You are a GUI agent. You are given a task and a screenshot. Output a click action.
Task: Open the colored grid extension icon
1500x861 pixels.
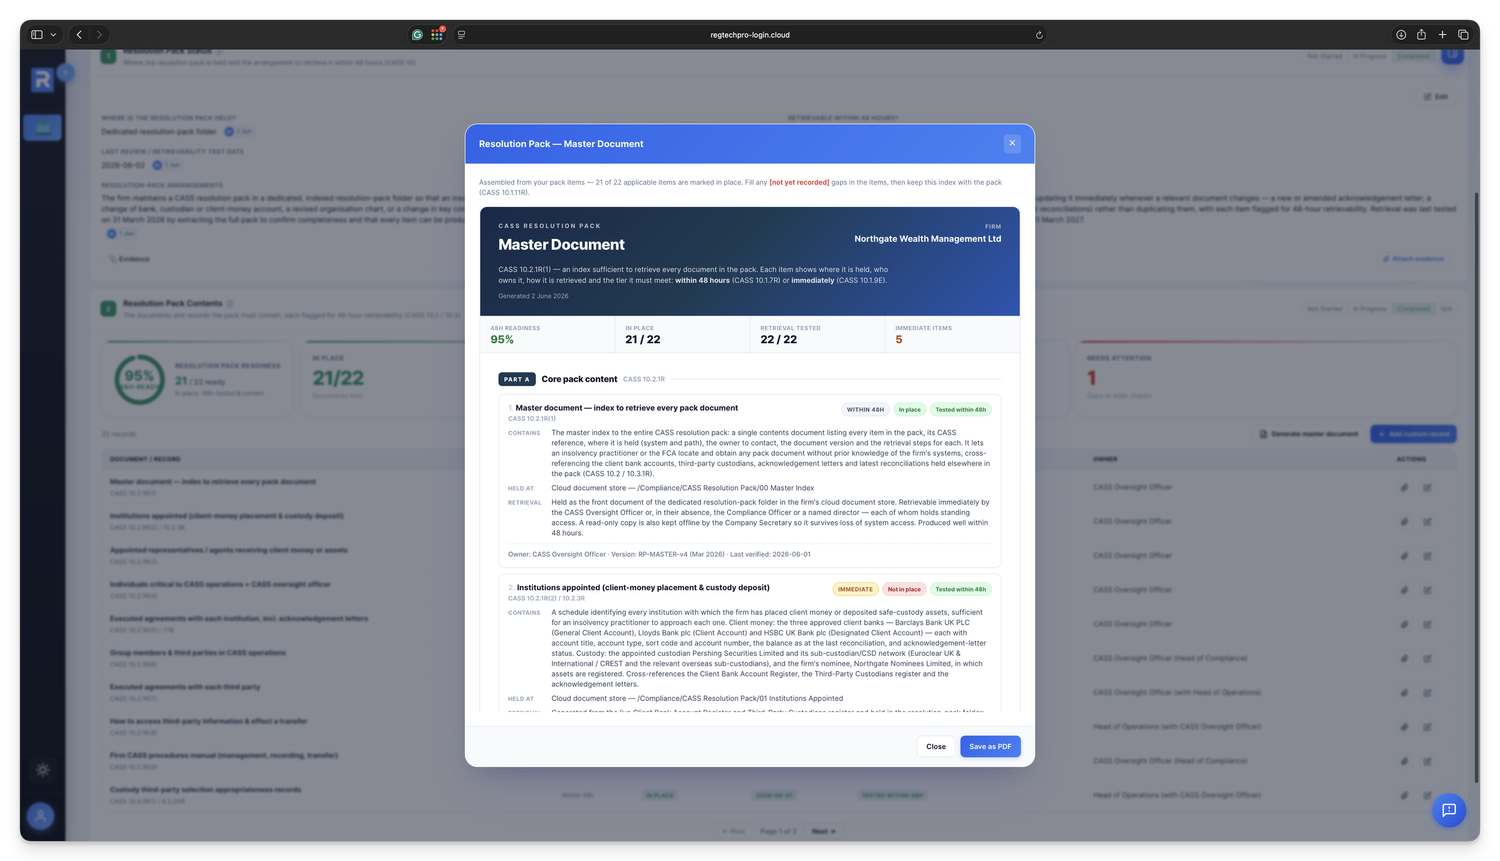click(x=437, y=34)
